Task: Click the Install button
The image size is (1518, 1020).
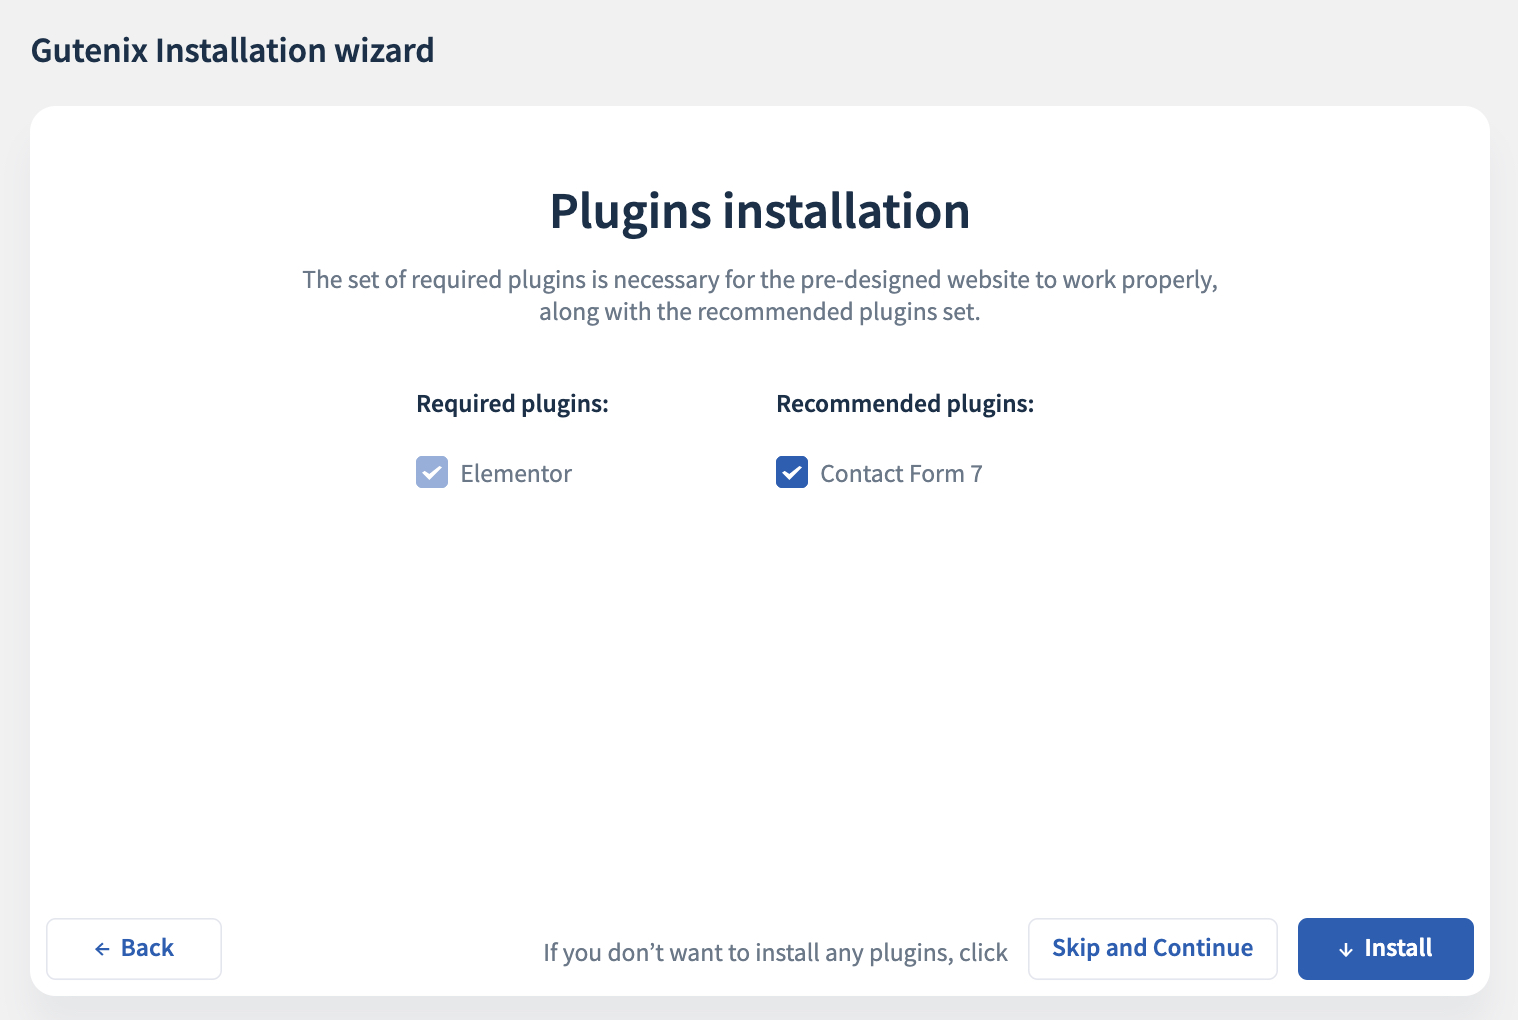Action: [x=1385, y=948]
